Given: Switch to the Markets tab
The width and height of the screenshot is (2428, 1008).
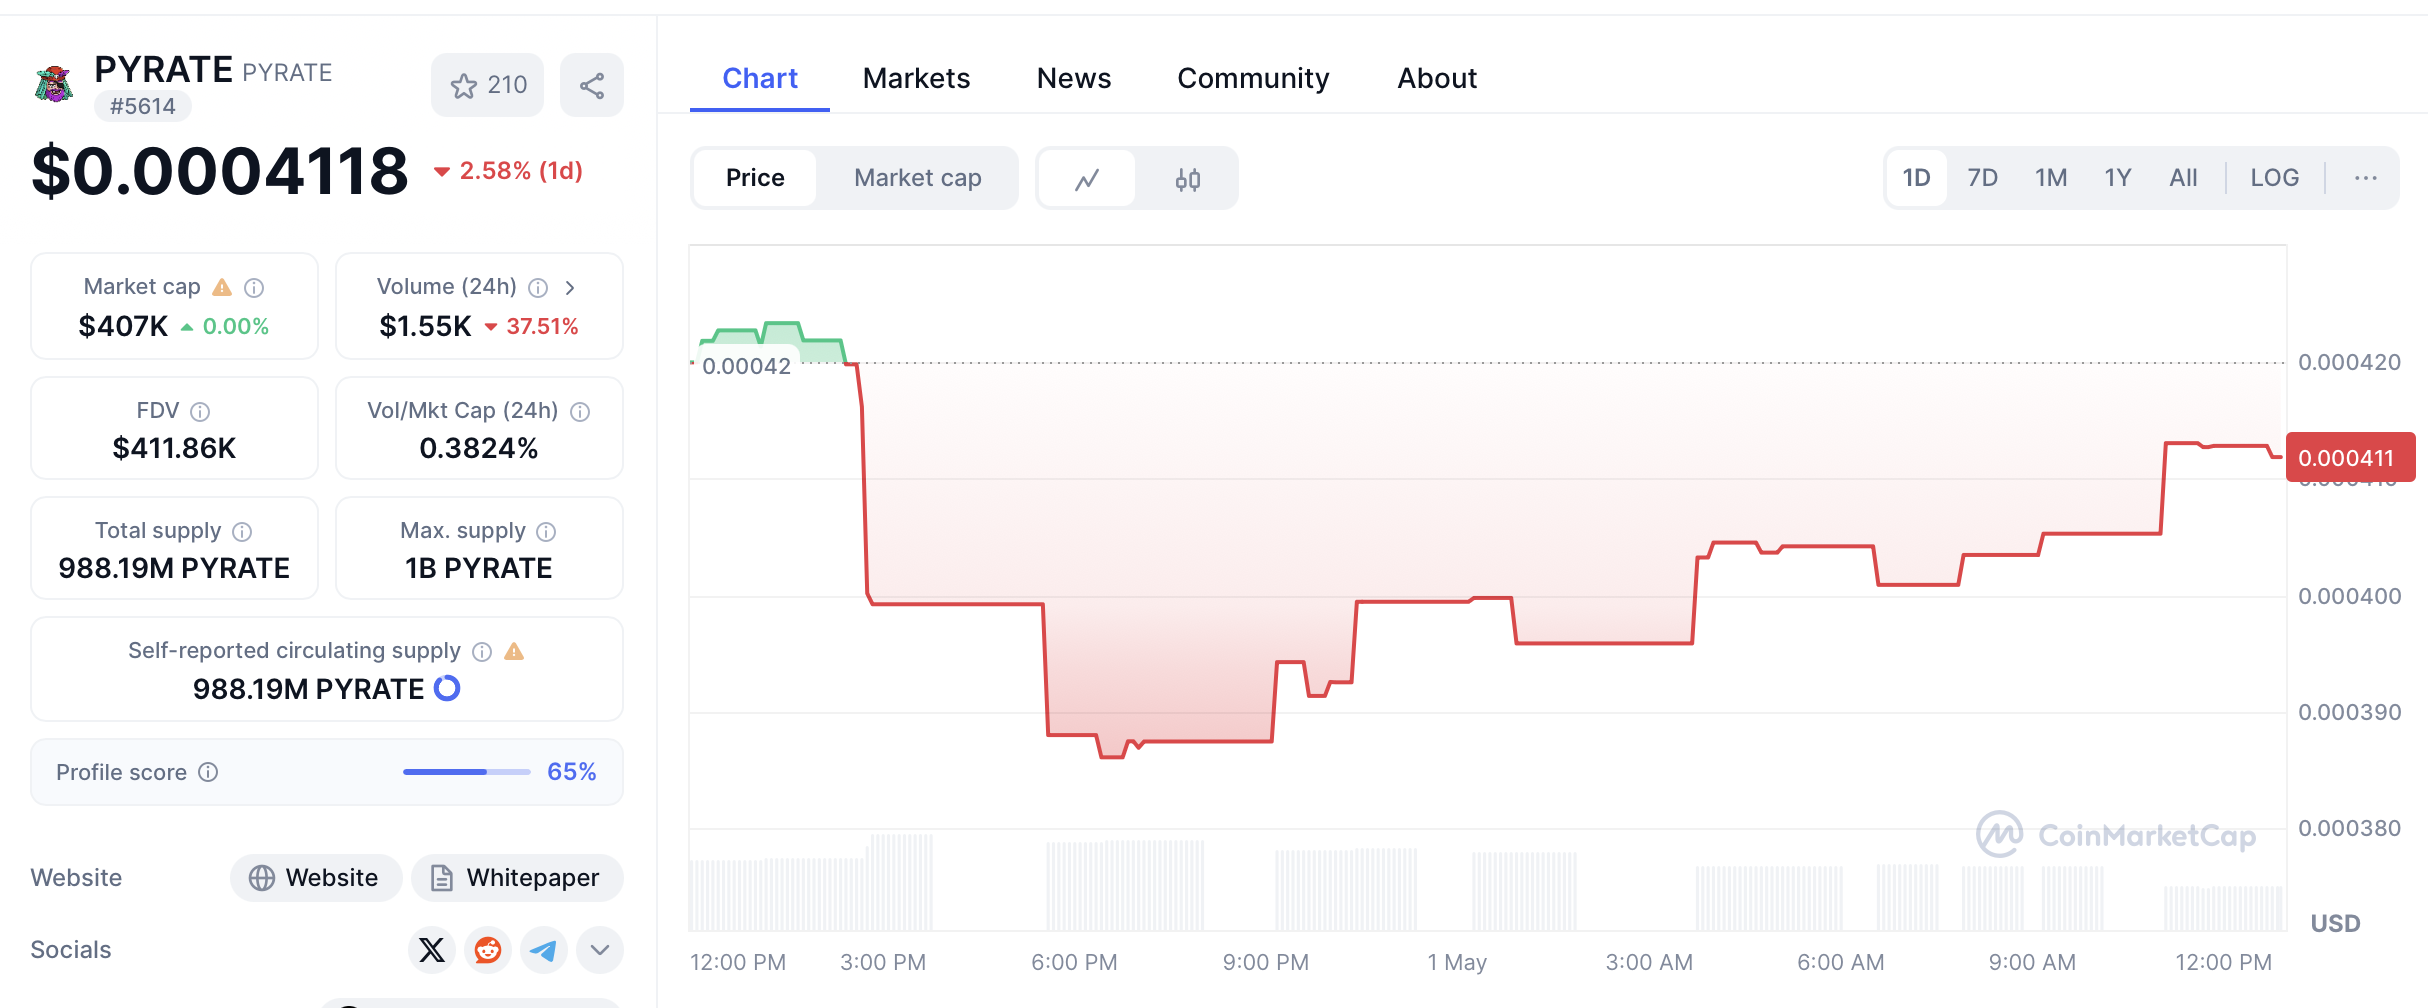Looking at the screenshot, I should coord(916,78).
